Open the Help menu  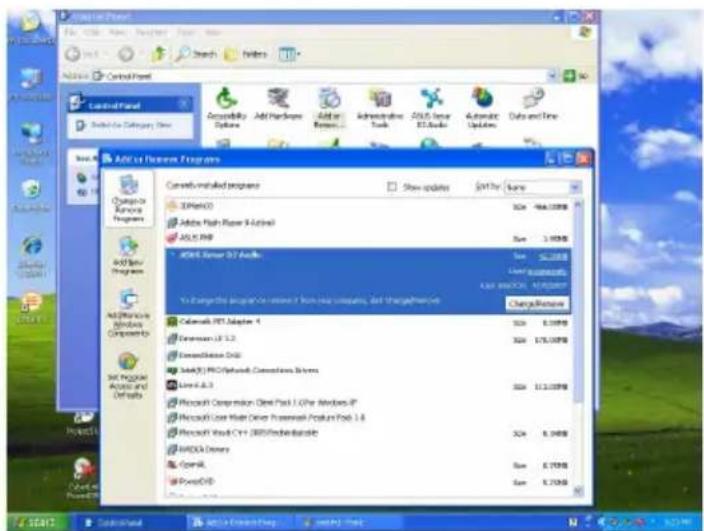(213, 32)
